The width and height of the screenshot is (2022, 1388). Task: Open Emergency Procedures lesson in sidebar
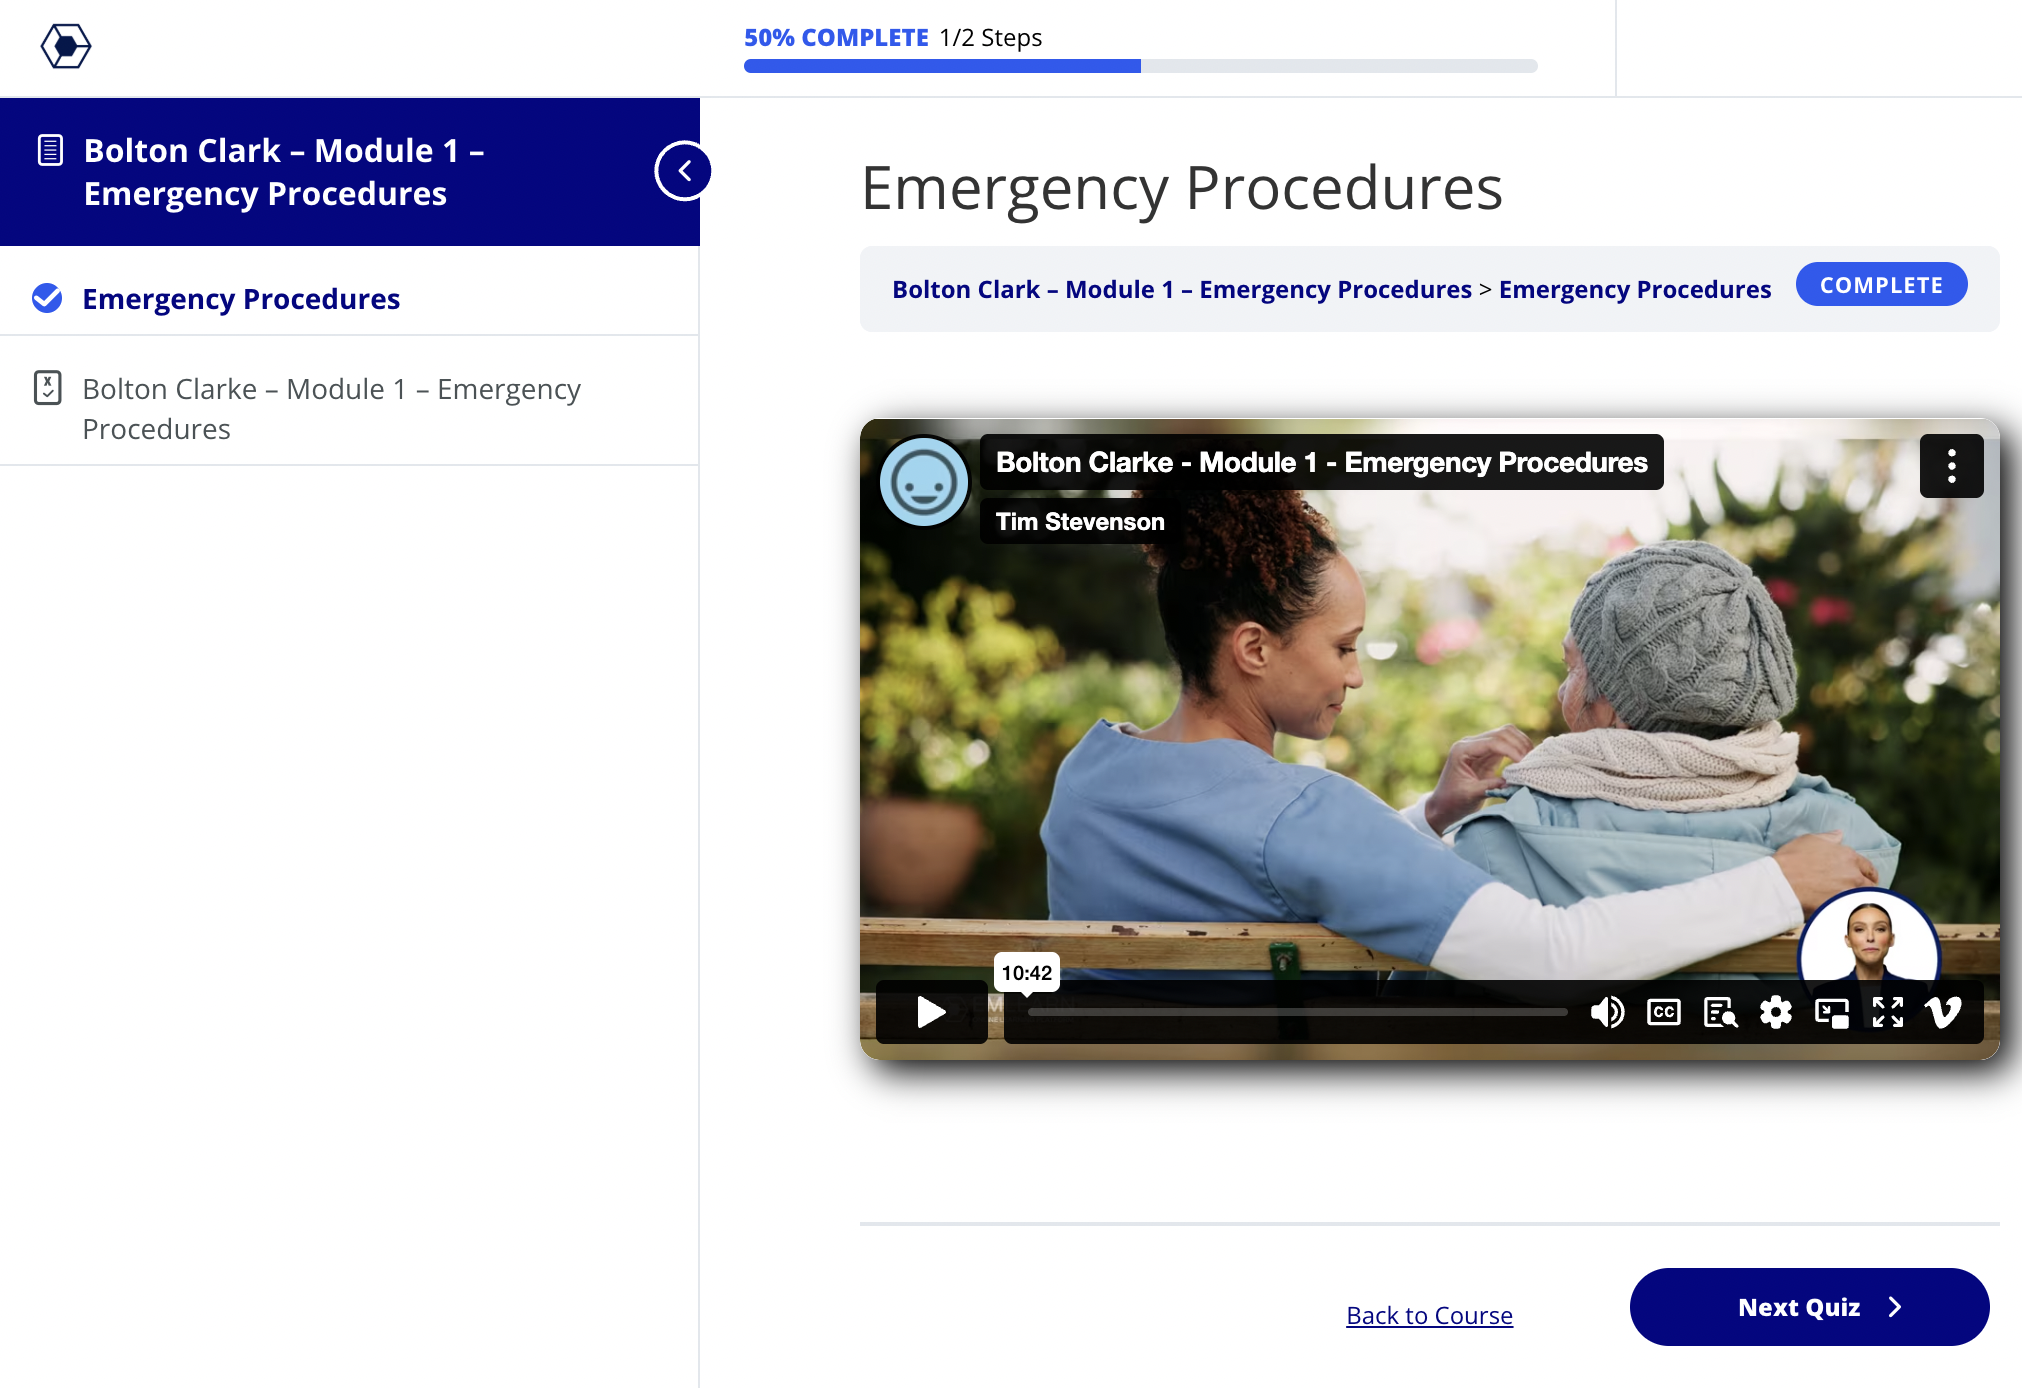point(241,298)
